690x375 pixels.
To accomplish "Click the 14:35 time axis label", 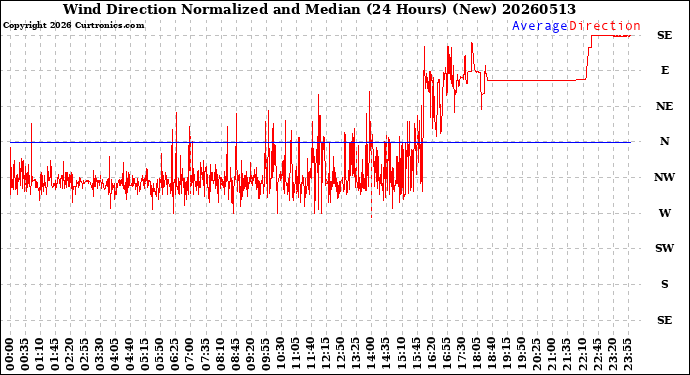I will [385, 354].
